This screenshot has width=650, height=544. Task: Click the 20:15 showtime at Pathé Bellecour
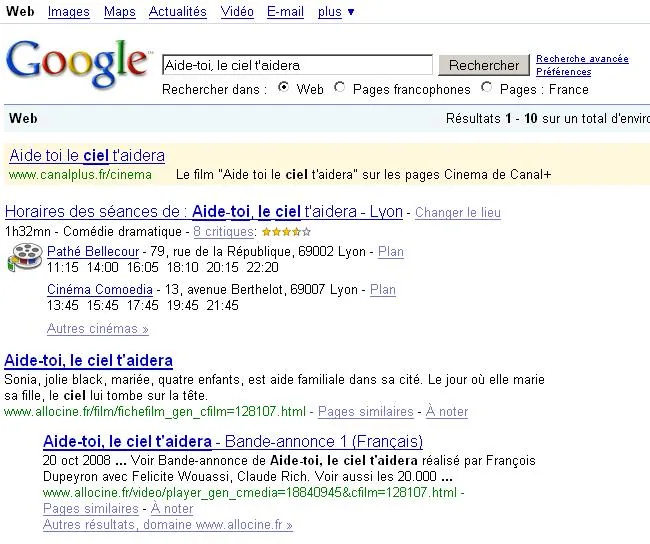point(222,267)
